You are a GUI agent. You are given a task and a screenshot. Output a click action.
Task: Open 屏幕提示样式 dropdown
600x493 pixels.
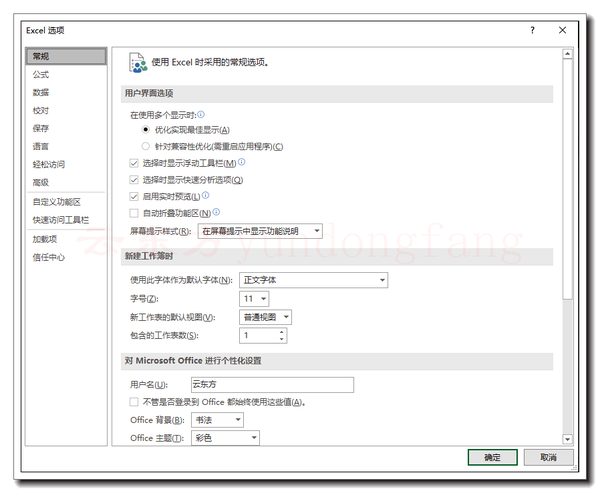260,231
